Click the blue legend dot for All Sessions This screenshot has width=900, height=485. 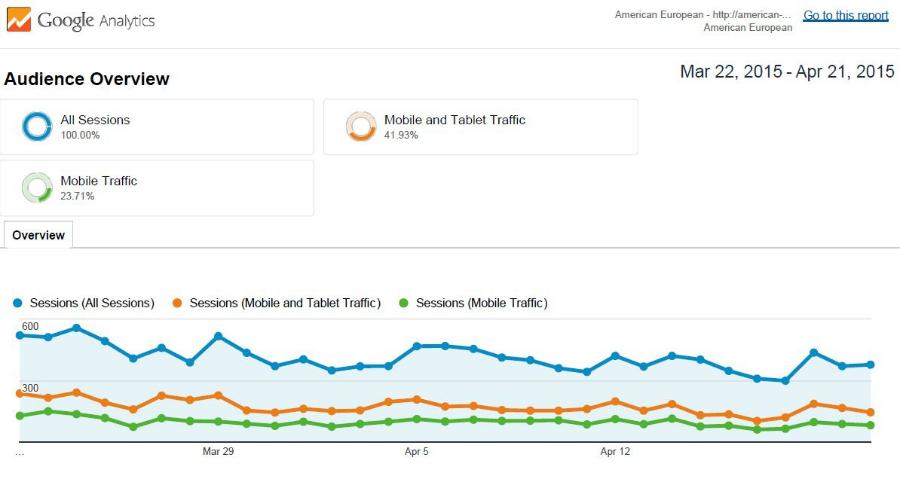[x=18, y=303]
